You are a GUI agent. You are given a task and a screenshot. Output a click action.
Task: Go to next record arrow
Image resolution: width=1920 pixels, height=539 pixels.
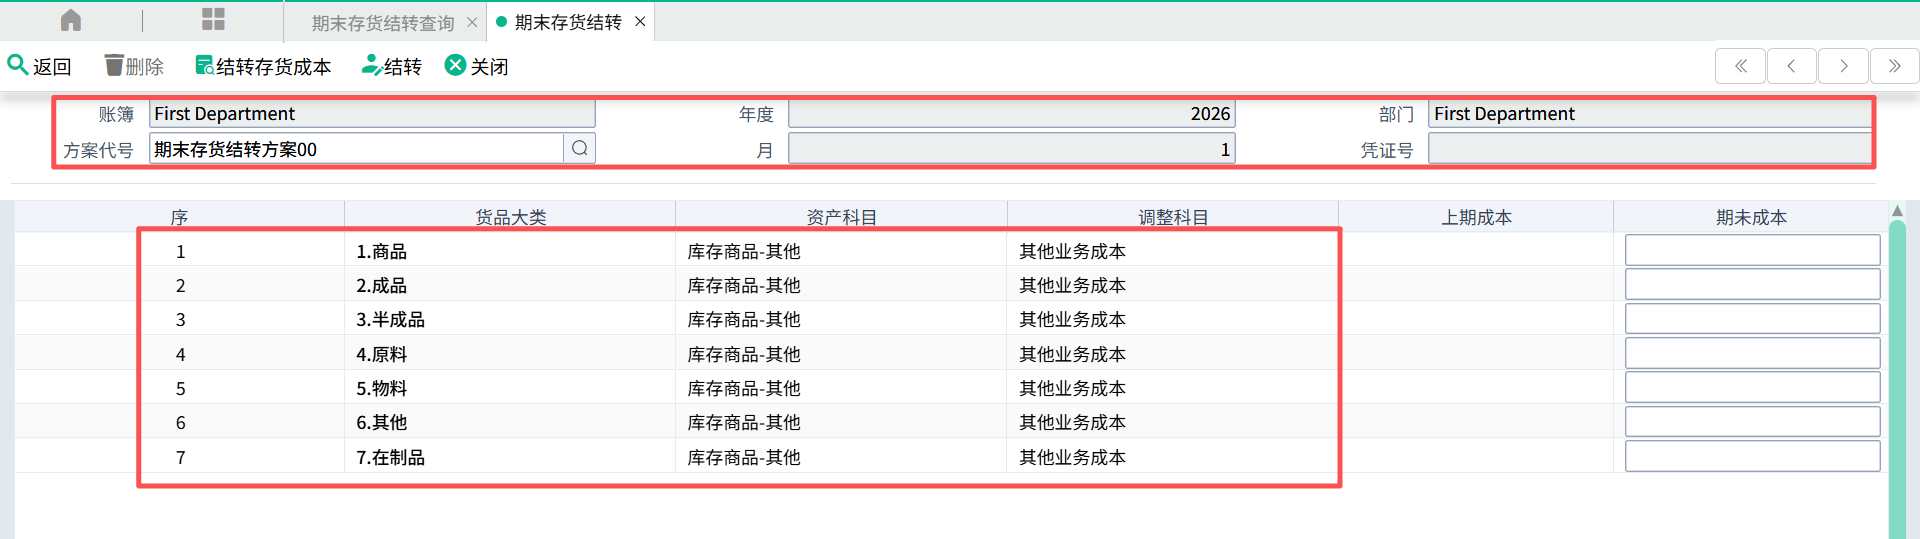pyautogui.click(x=1843, y=66)
